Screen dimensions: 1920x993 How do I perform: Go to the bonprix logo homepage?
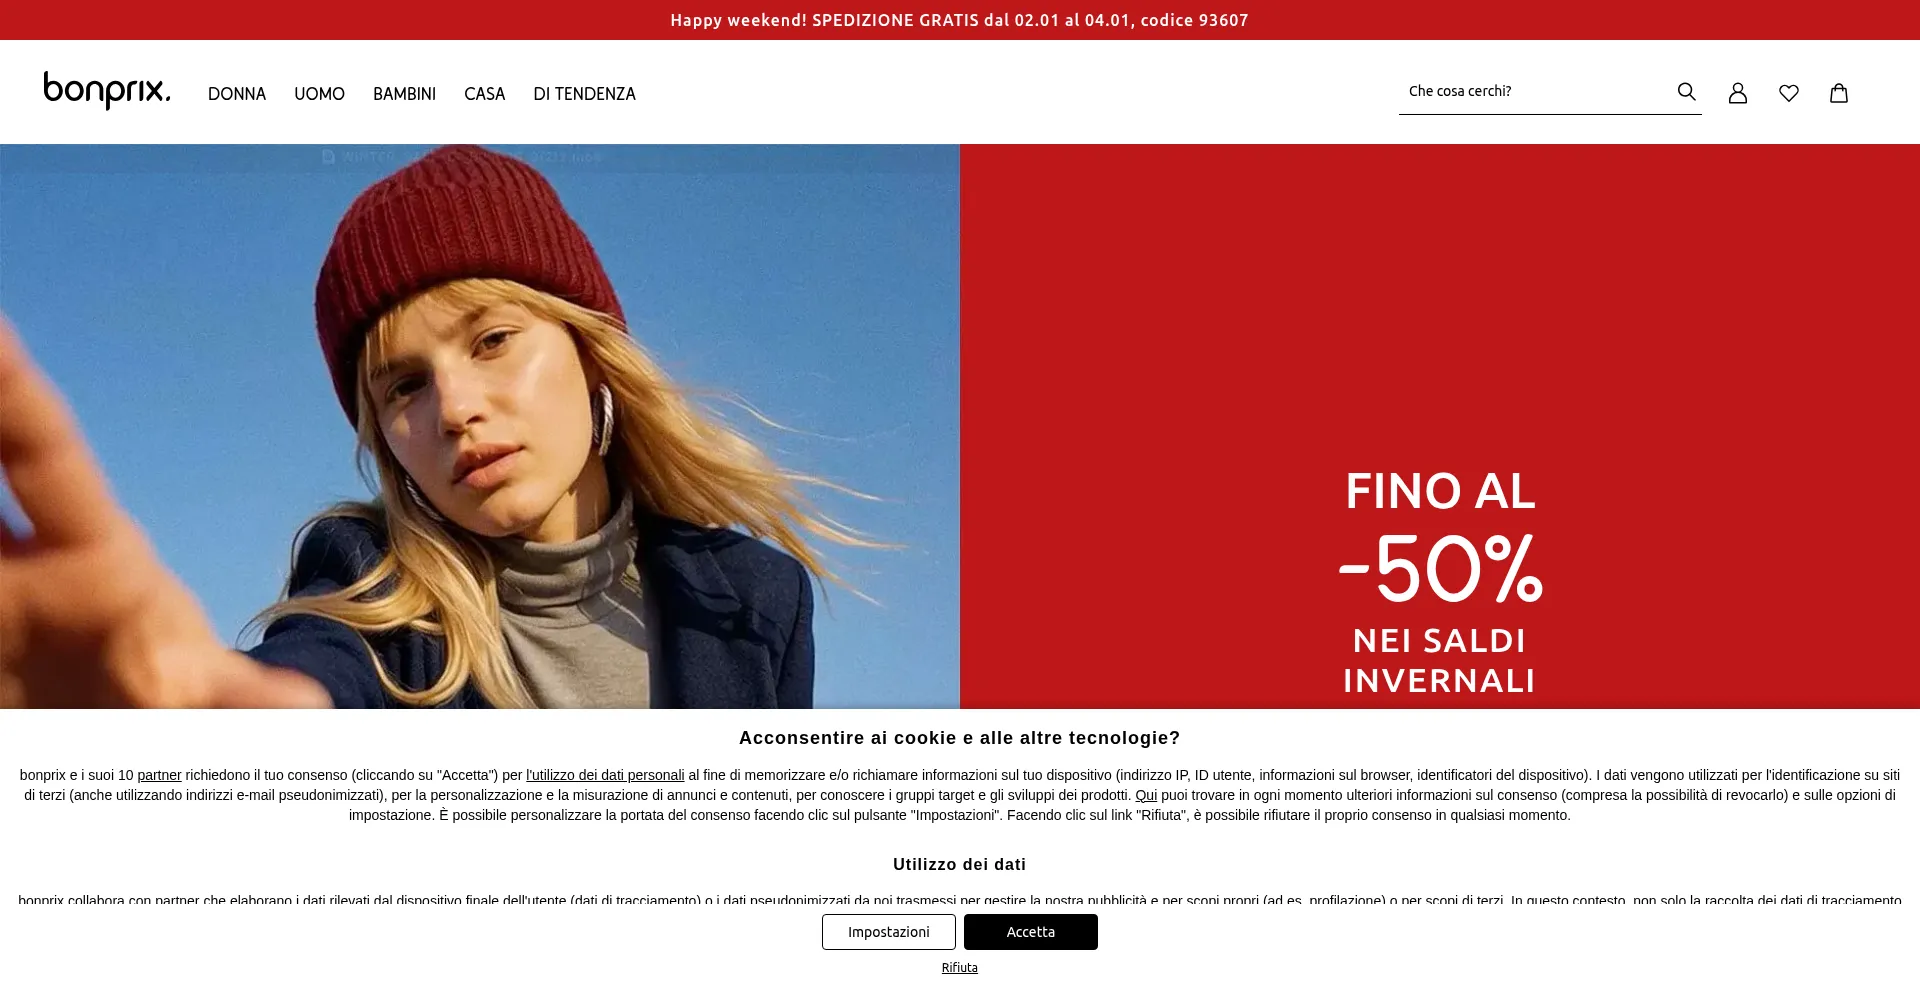pos(107,90)
